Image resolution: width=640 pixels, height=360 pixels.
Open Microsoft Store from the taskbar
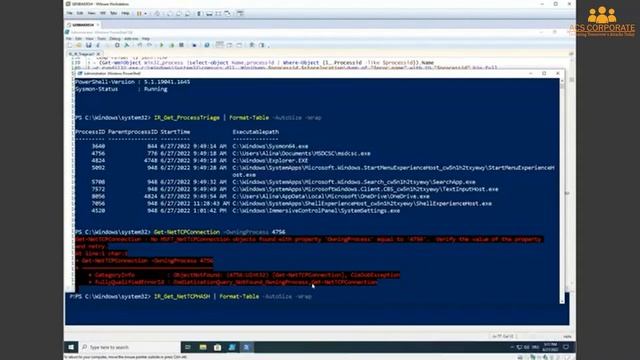[x=218, y=347]
